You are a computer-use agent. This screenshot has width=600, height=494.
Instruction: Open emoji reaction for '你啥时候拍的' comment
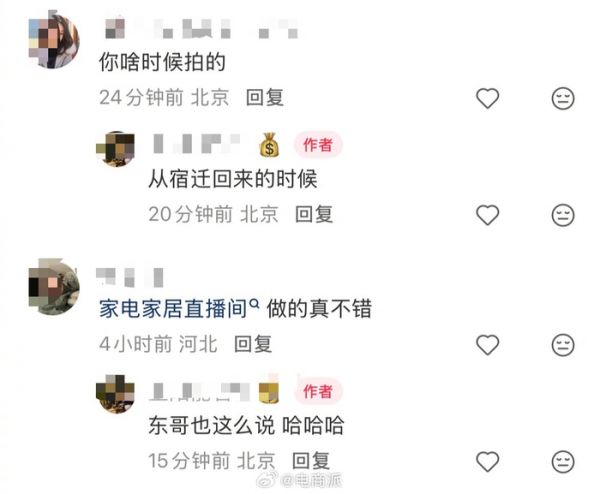click(563, 98)
